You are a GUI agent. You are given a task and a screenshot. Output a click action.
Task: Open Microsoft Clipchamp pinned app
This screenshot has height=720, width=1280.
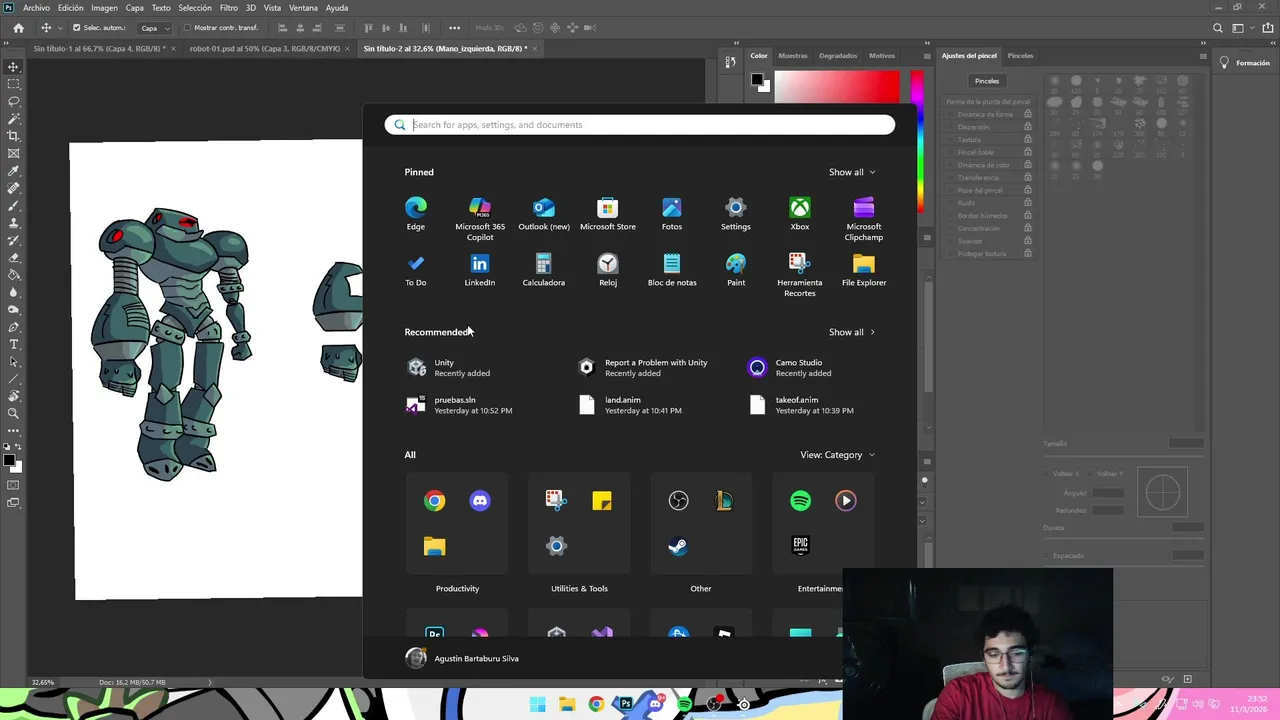tap(864, 219)
